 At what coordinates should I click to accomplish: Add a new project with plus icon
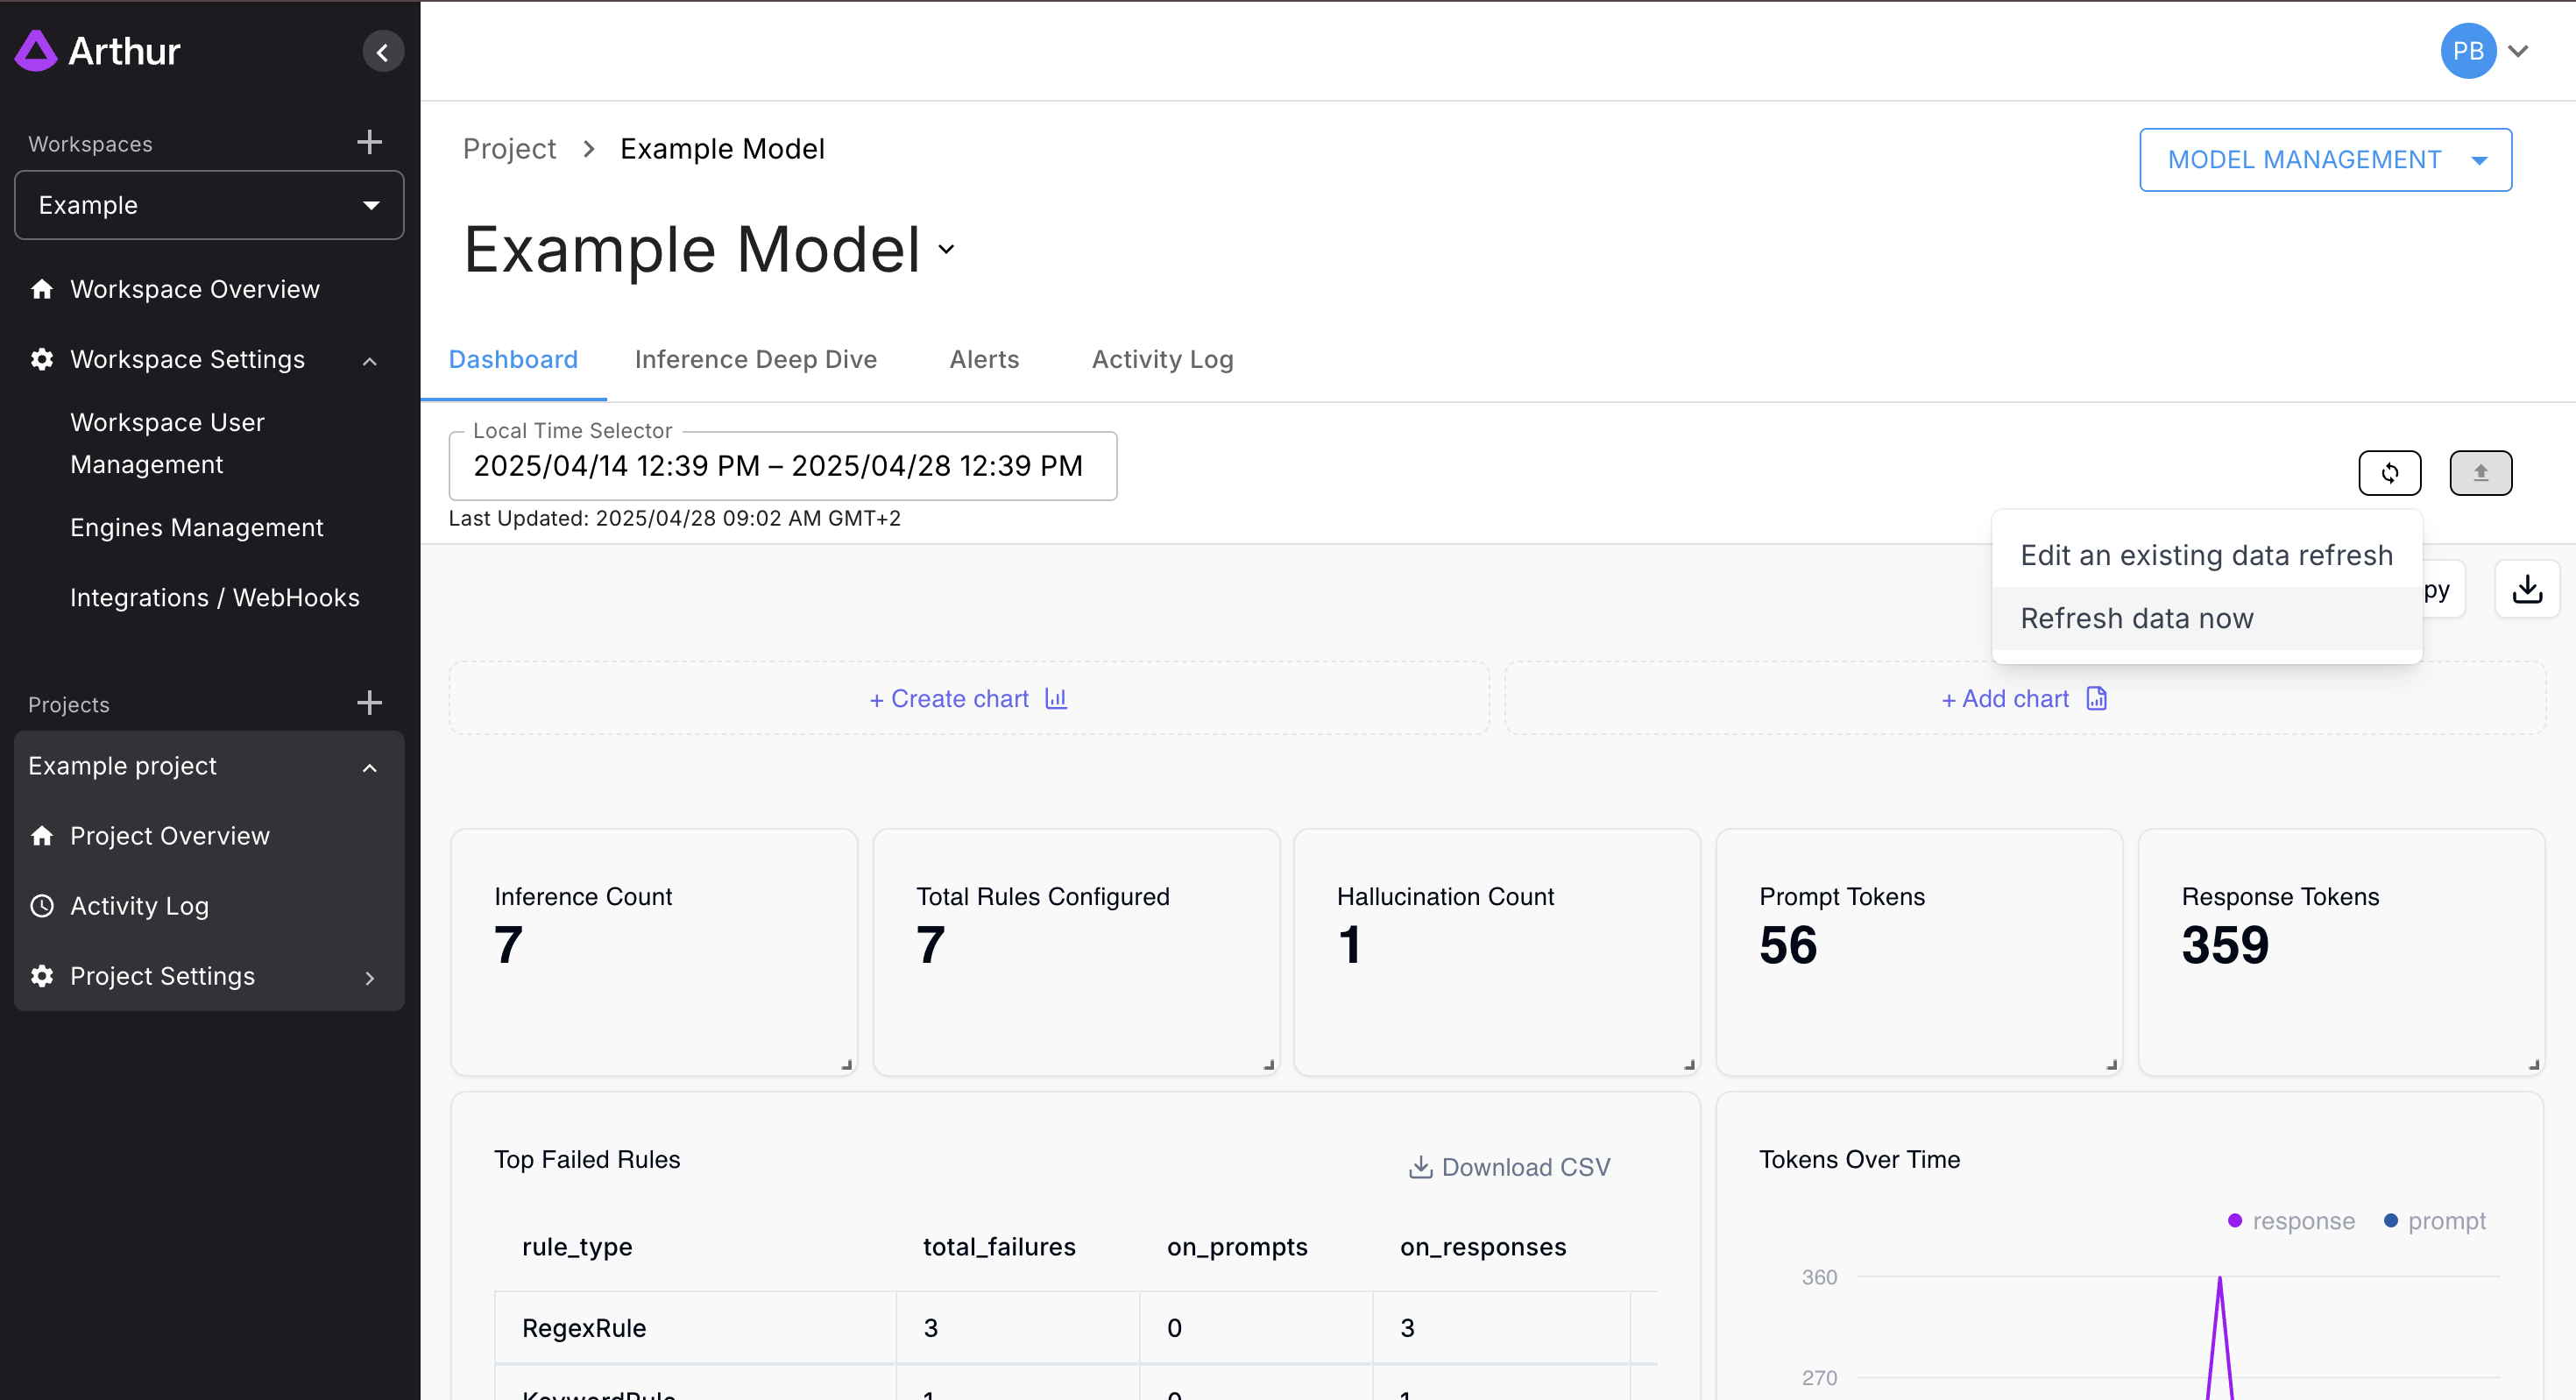pos(369,703)
